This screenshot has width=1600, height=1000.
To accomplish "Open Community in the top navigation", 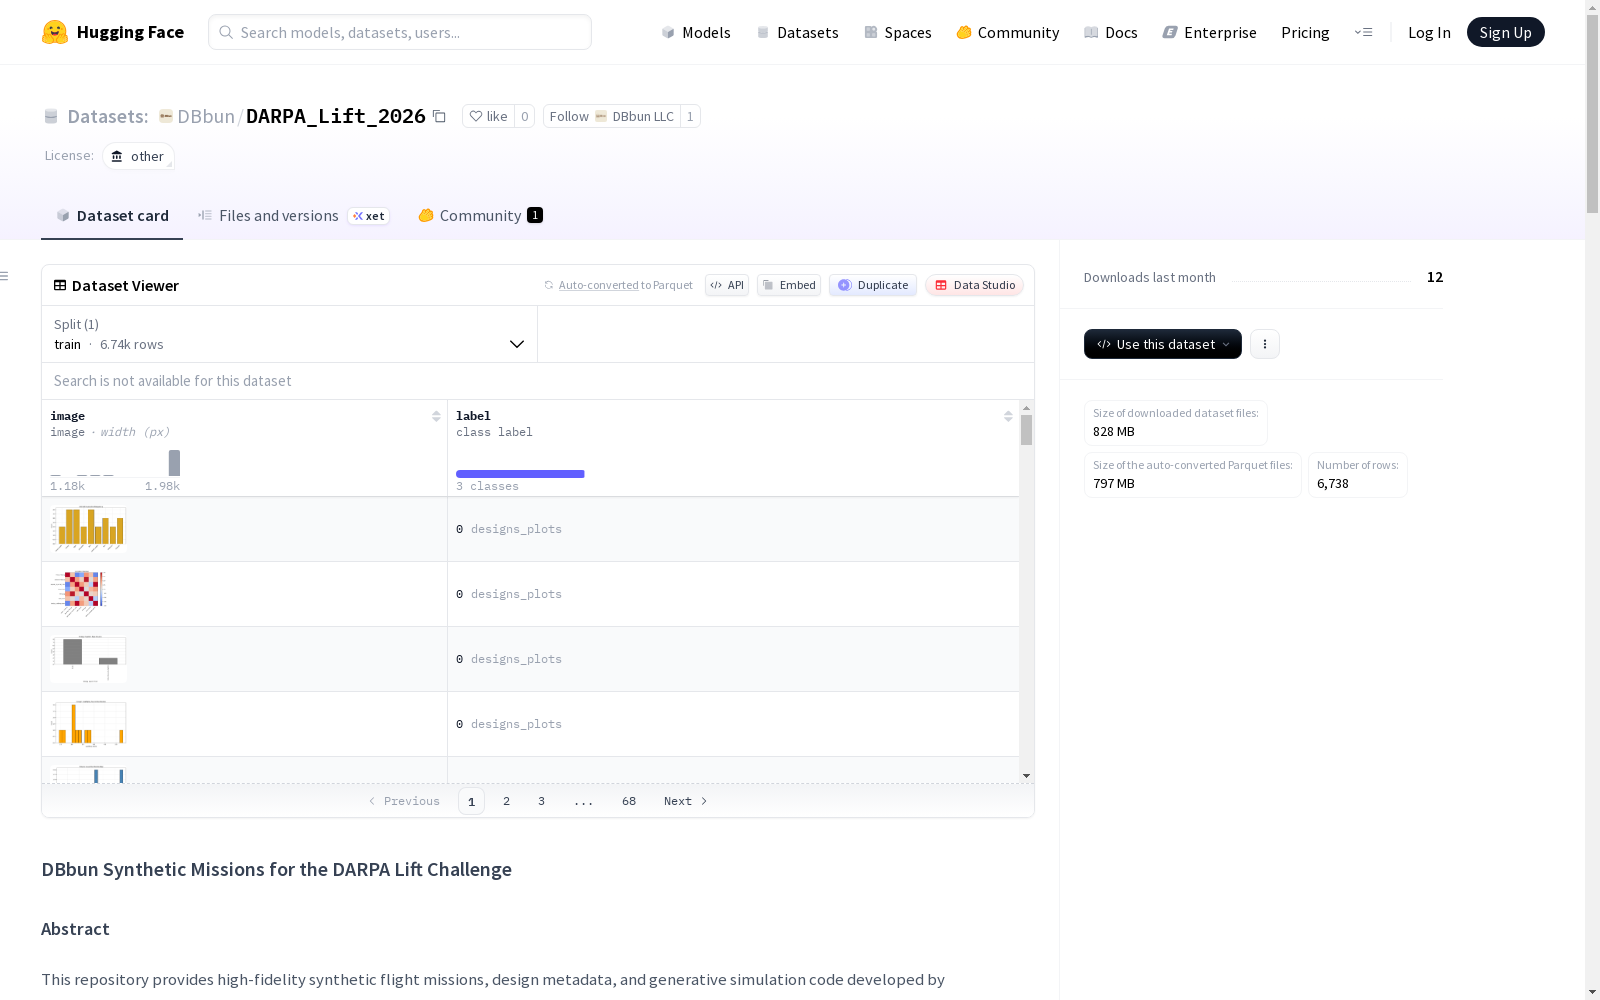I will 1008,32.
